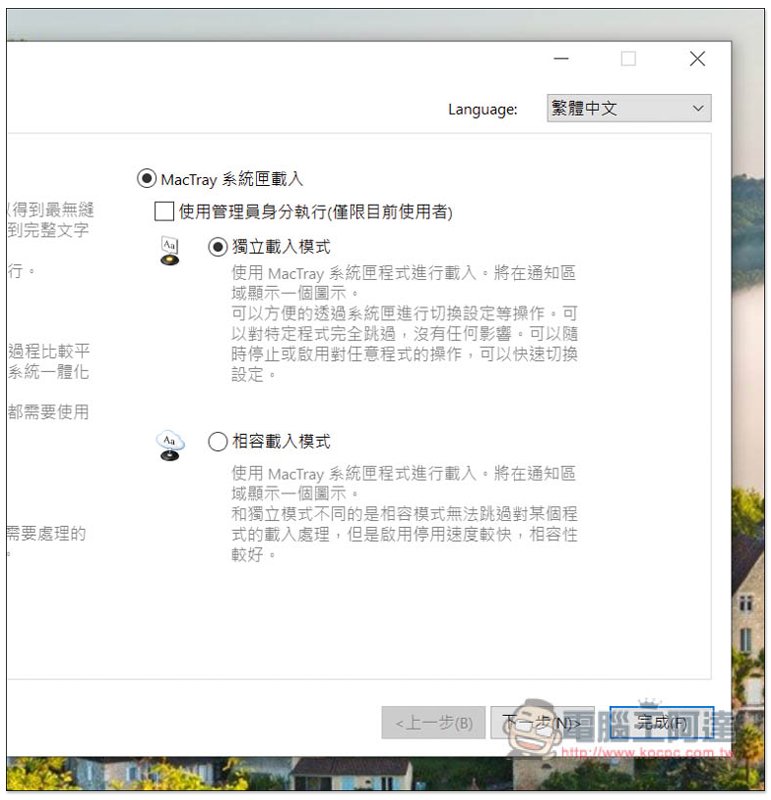This screenshot has width=771, height=800.
Task: Finish setup with the 完成(F) button
Action: click(662, 723)
